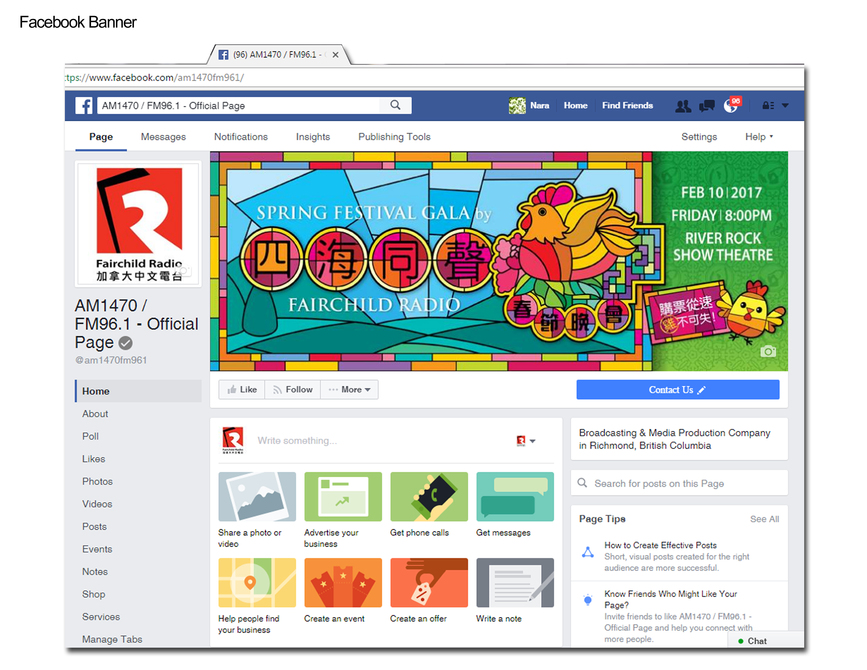Click Advertise your business tile

click(x=343, y=509)
